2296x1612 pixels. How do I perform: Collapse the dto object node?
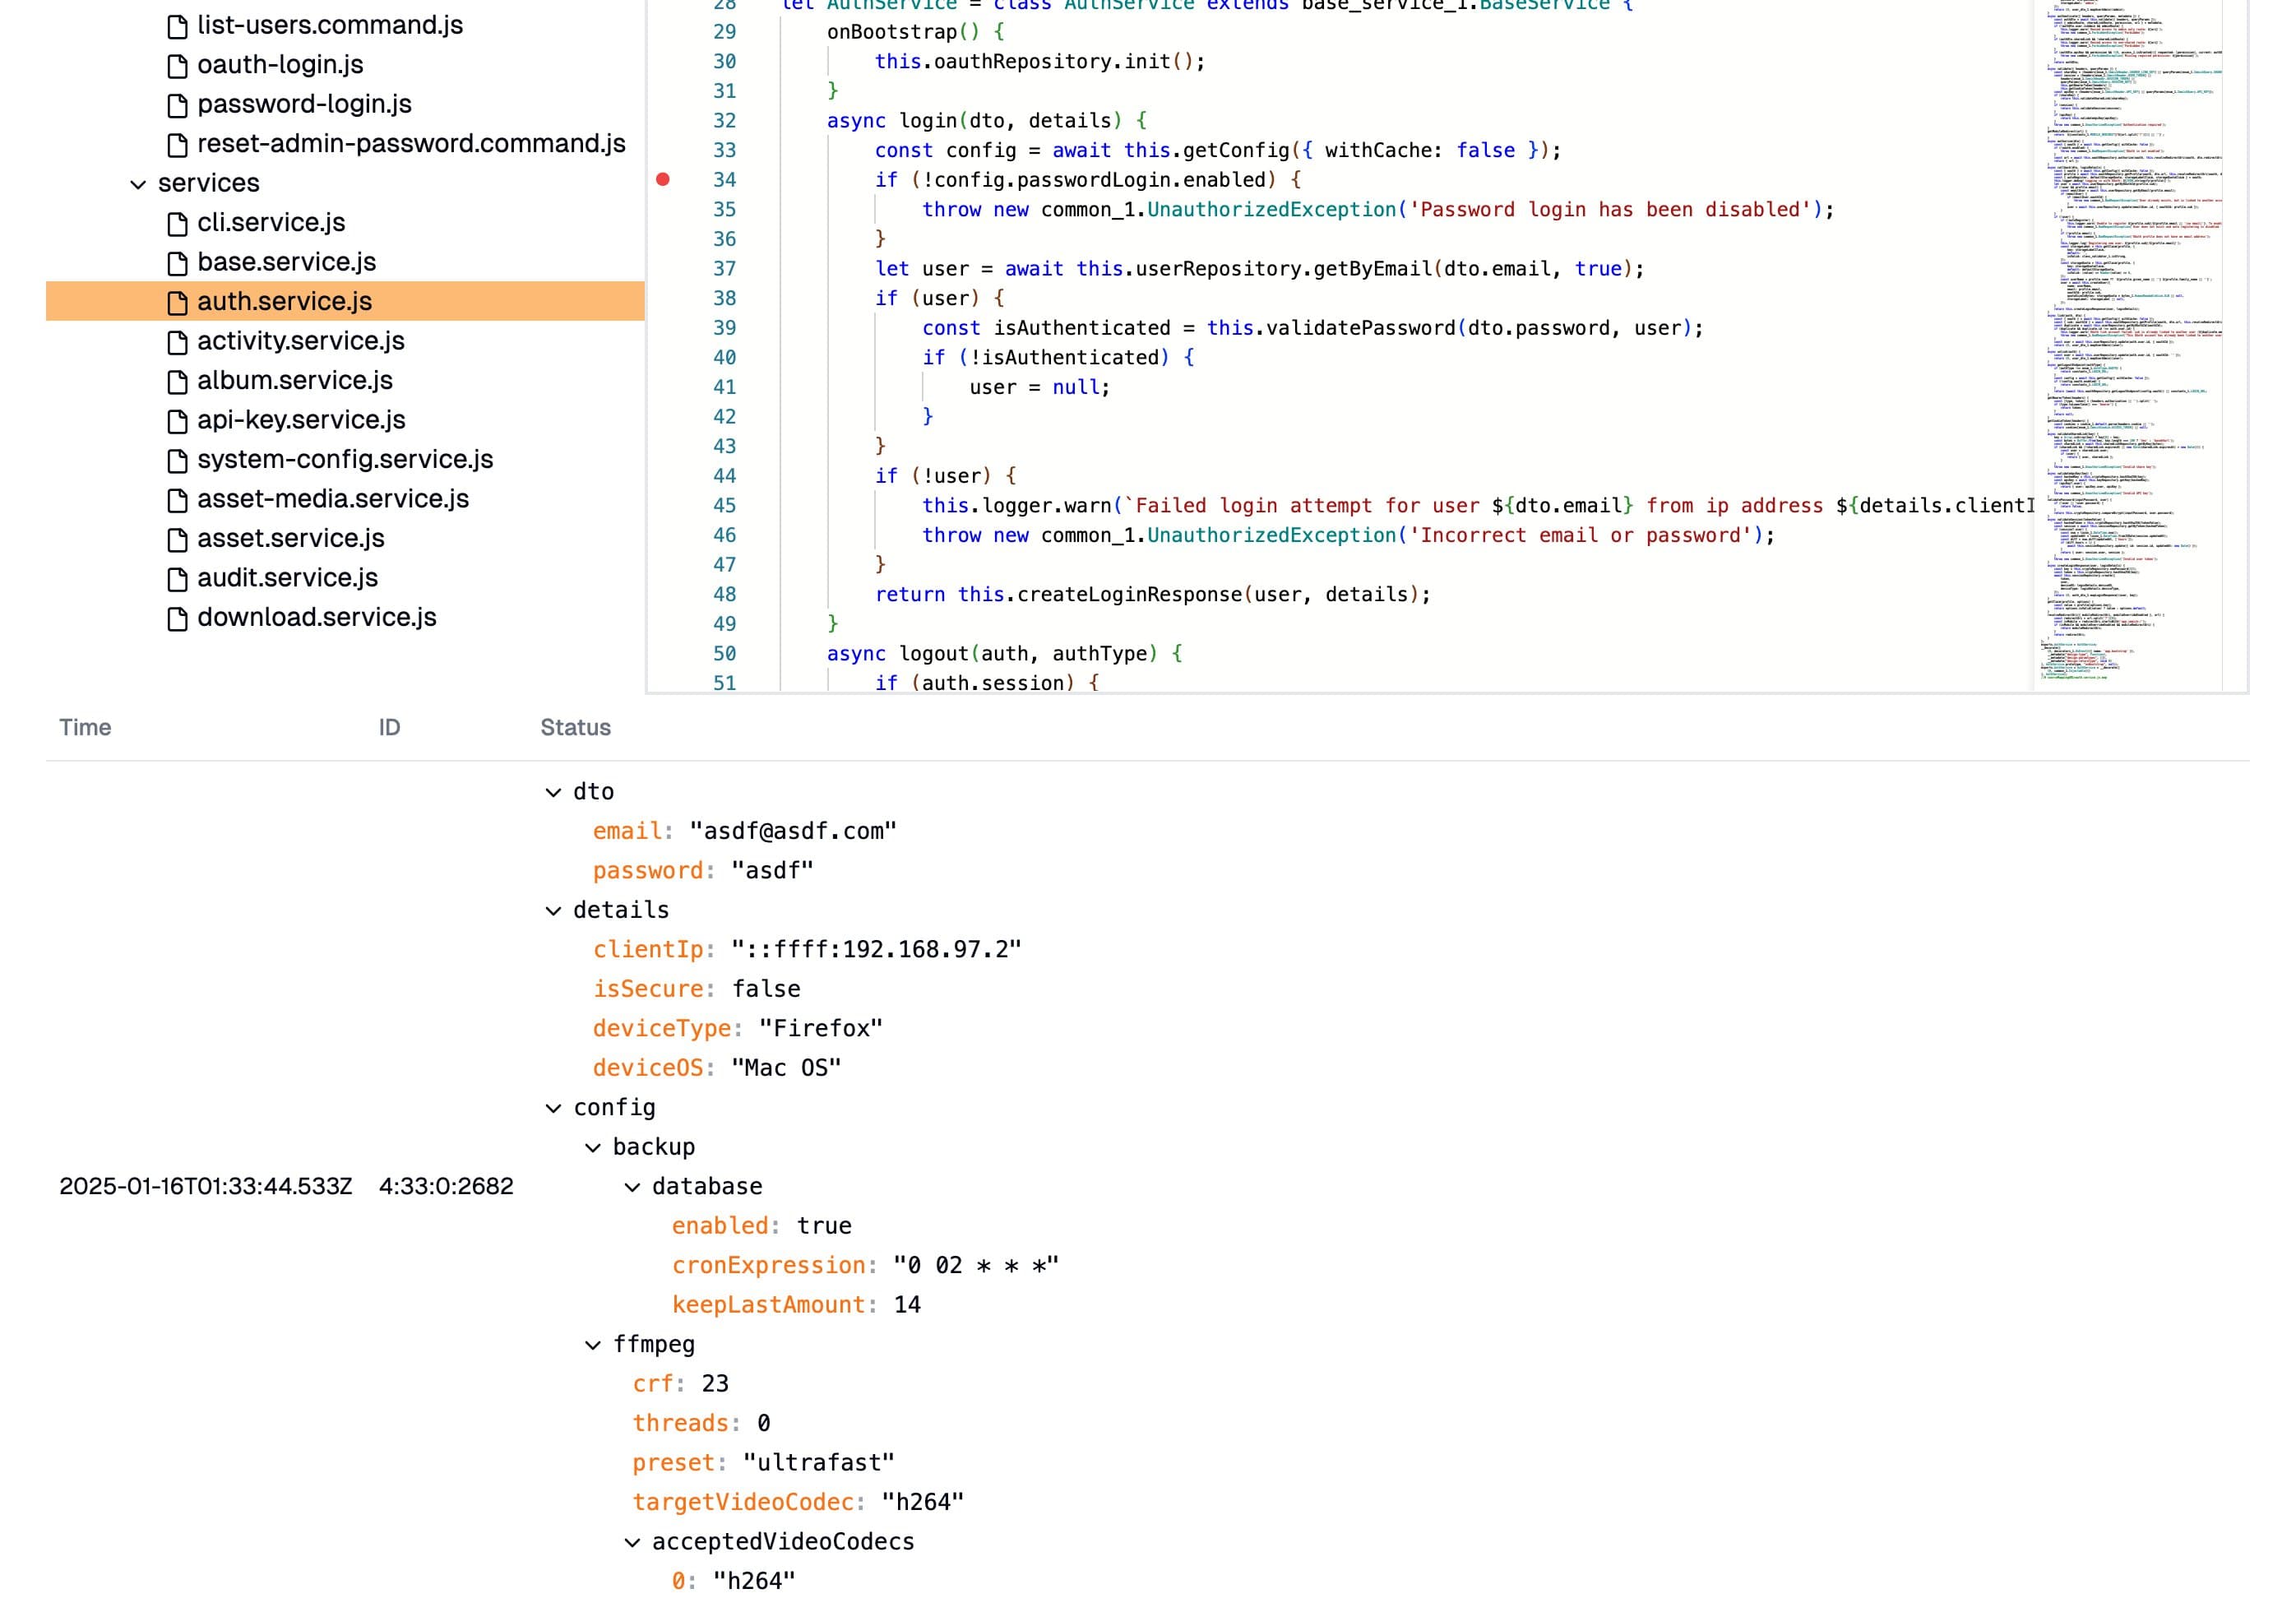point(553,792)
